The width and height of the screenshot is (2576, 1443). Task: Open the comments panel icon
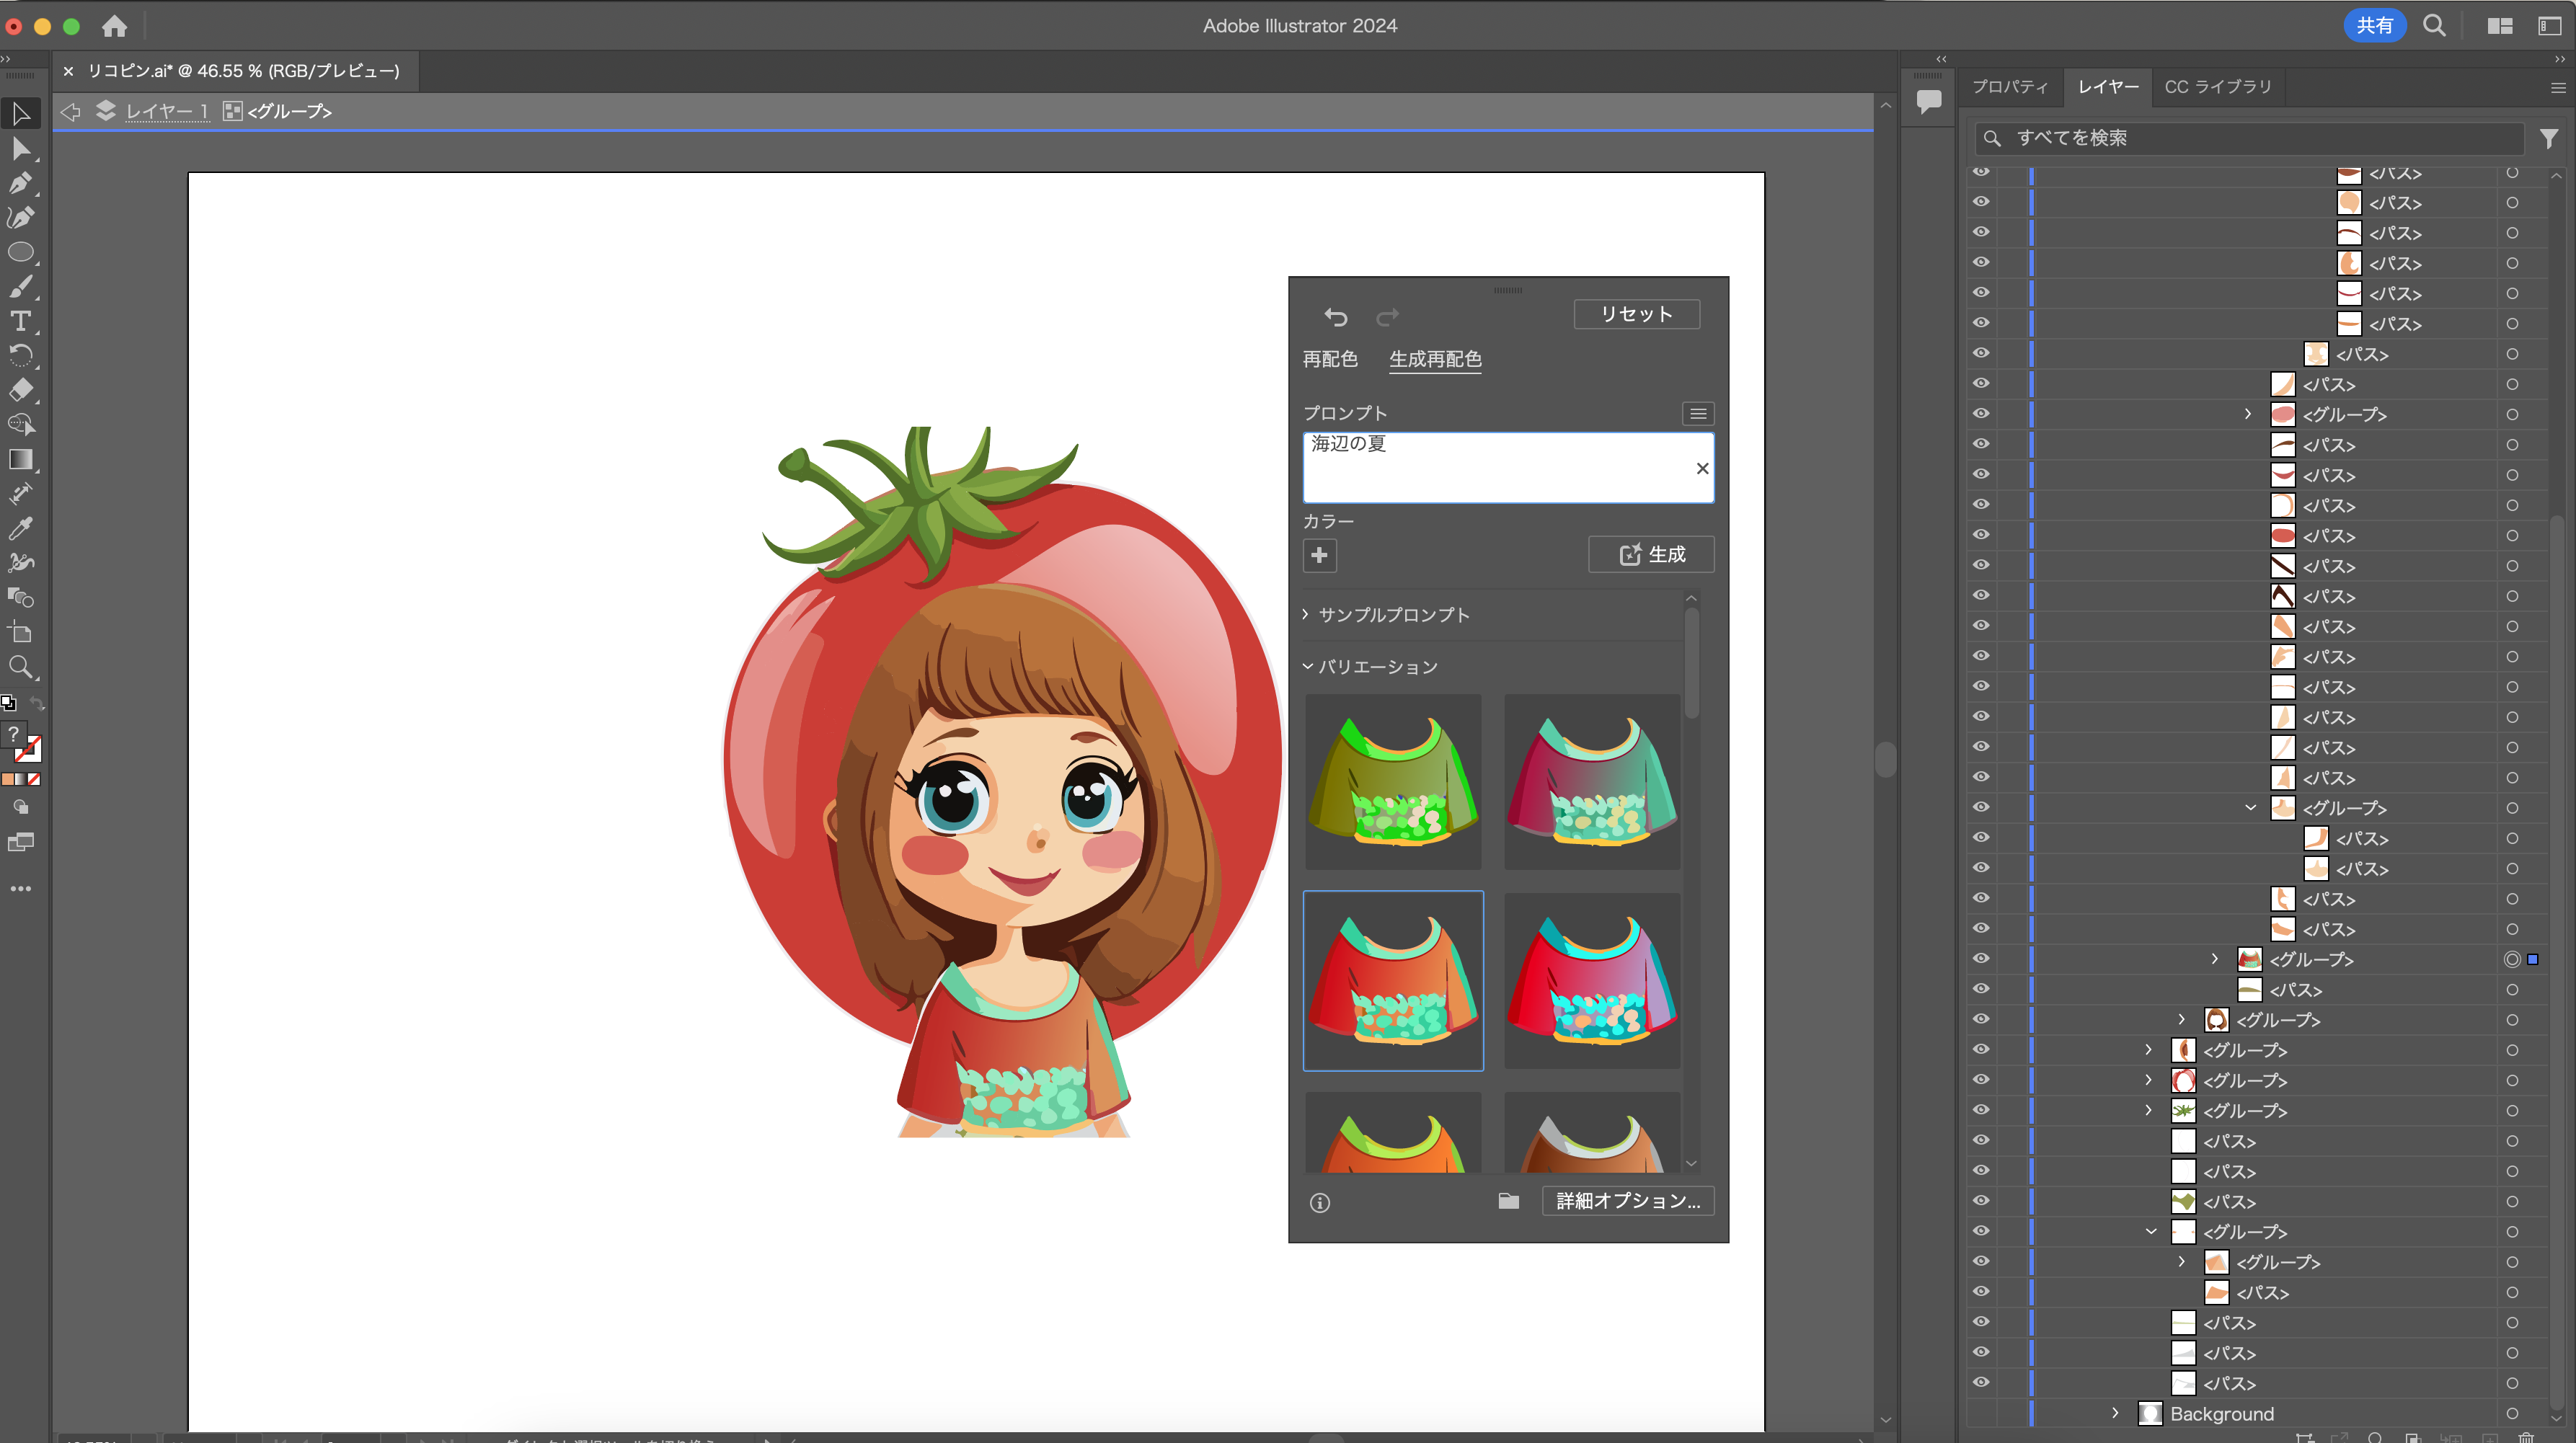pos(1929,100)
